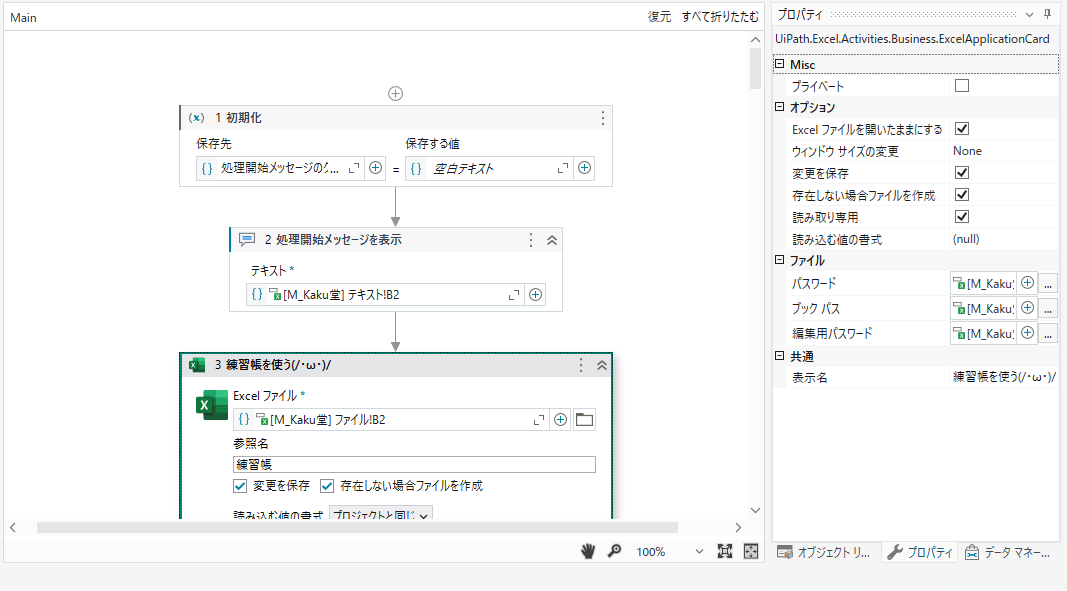The height and width of the screenshot is (591, 1067).
Task: Click the horizontal scrollbar right arrow
Action: pos(738,528)
